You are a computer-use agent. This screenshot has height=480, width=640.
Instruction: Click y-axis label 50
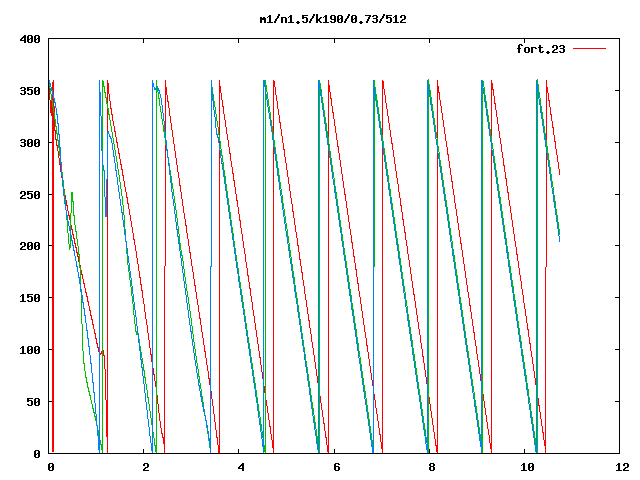[x=33, y=402]
